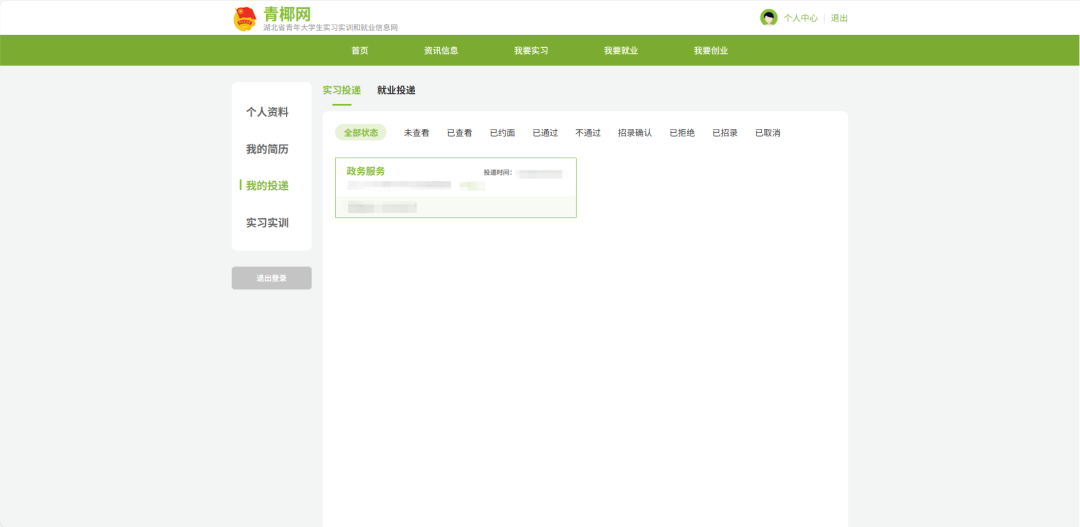Filter by 招录确认 status

click(x=635, y=133)
